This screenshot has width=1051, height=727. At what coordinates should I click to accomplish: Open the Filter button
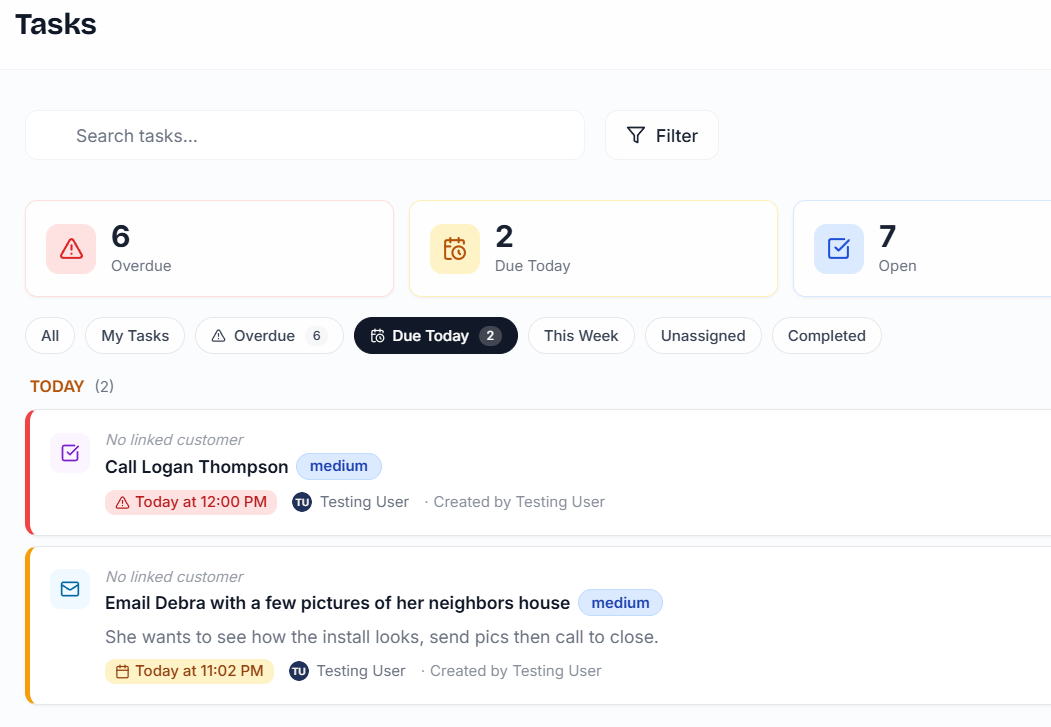(x=662, y=135)
